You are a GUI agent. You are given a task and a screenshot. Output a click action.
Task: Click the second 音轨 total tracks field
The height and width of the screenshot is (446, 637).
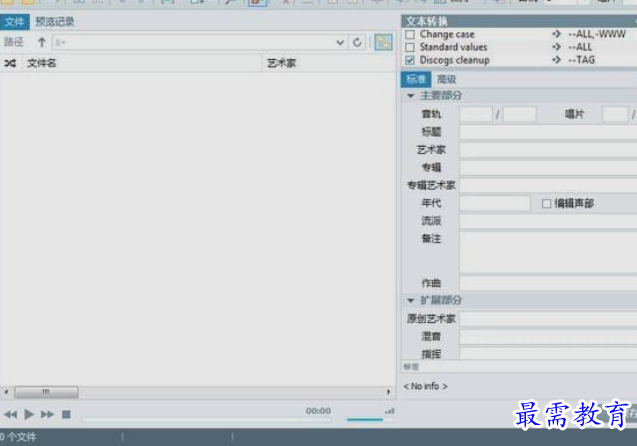(x=520, y=115)
